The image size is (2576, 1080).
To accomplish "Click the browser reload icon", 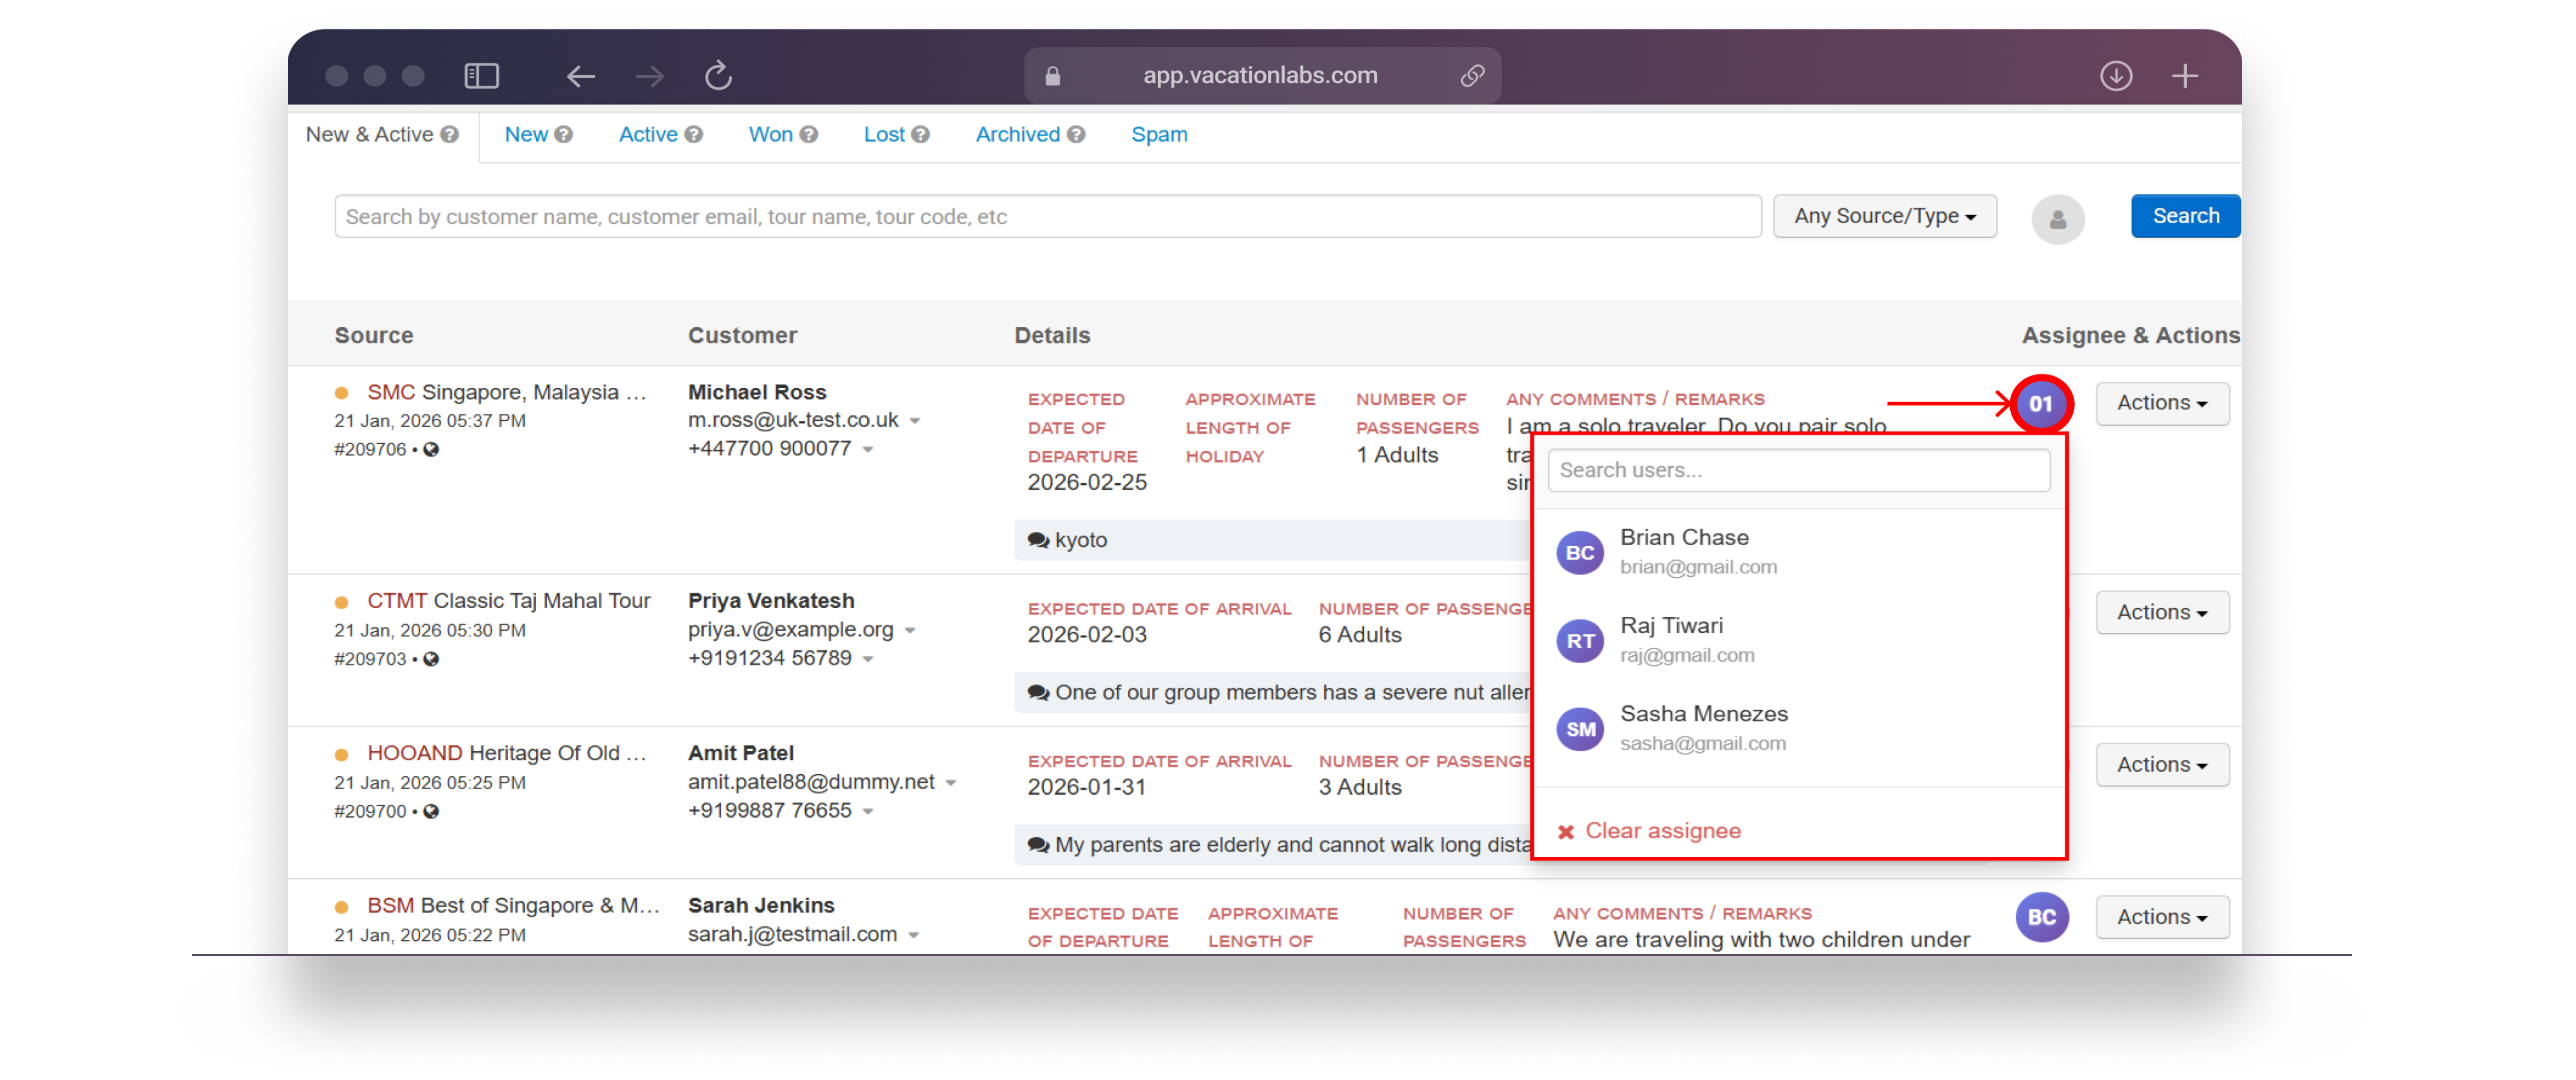I will 718,76.
